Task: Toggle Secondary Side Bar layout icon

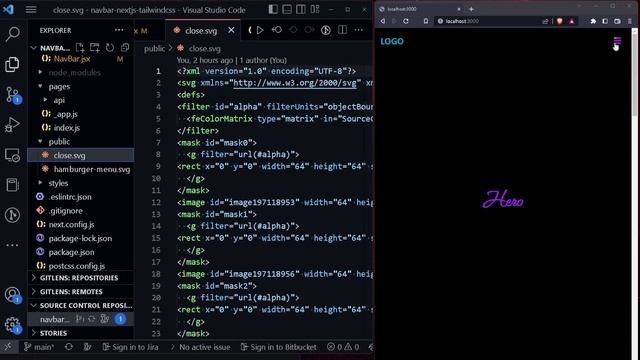Action: coord(301,9)
